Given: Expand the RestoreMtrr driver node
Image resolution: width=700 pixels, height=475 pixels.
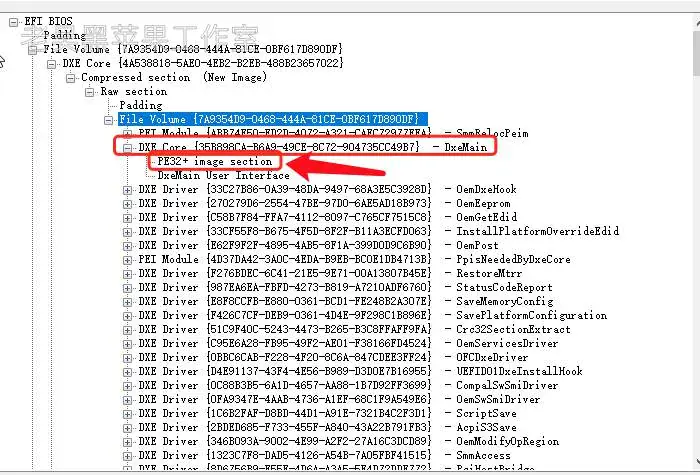Looking at the screenshot, I should tap(128, 274).
